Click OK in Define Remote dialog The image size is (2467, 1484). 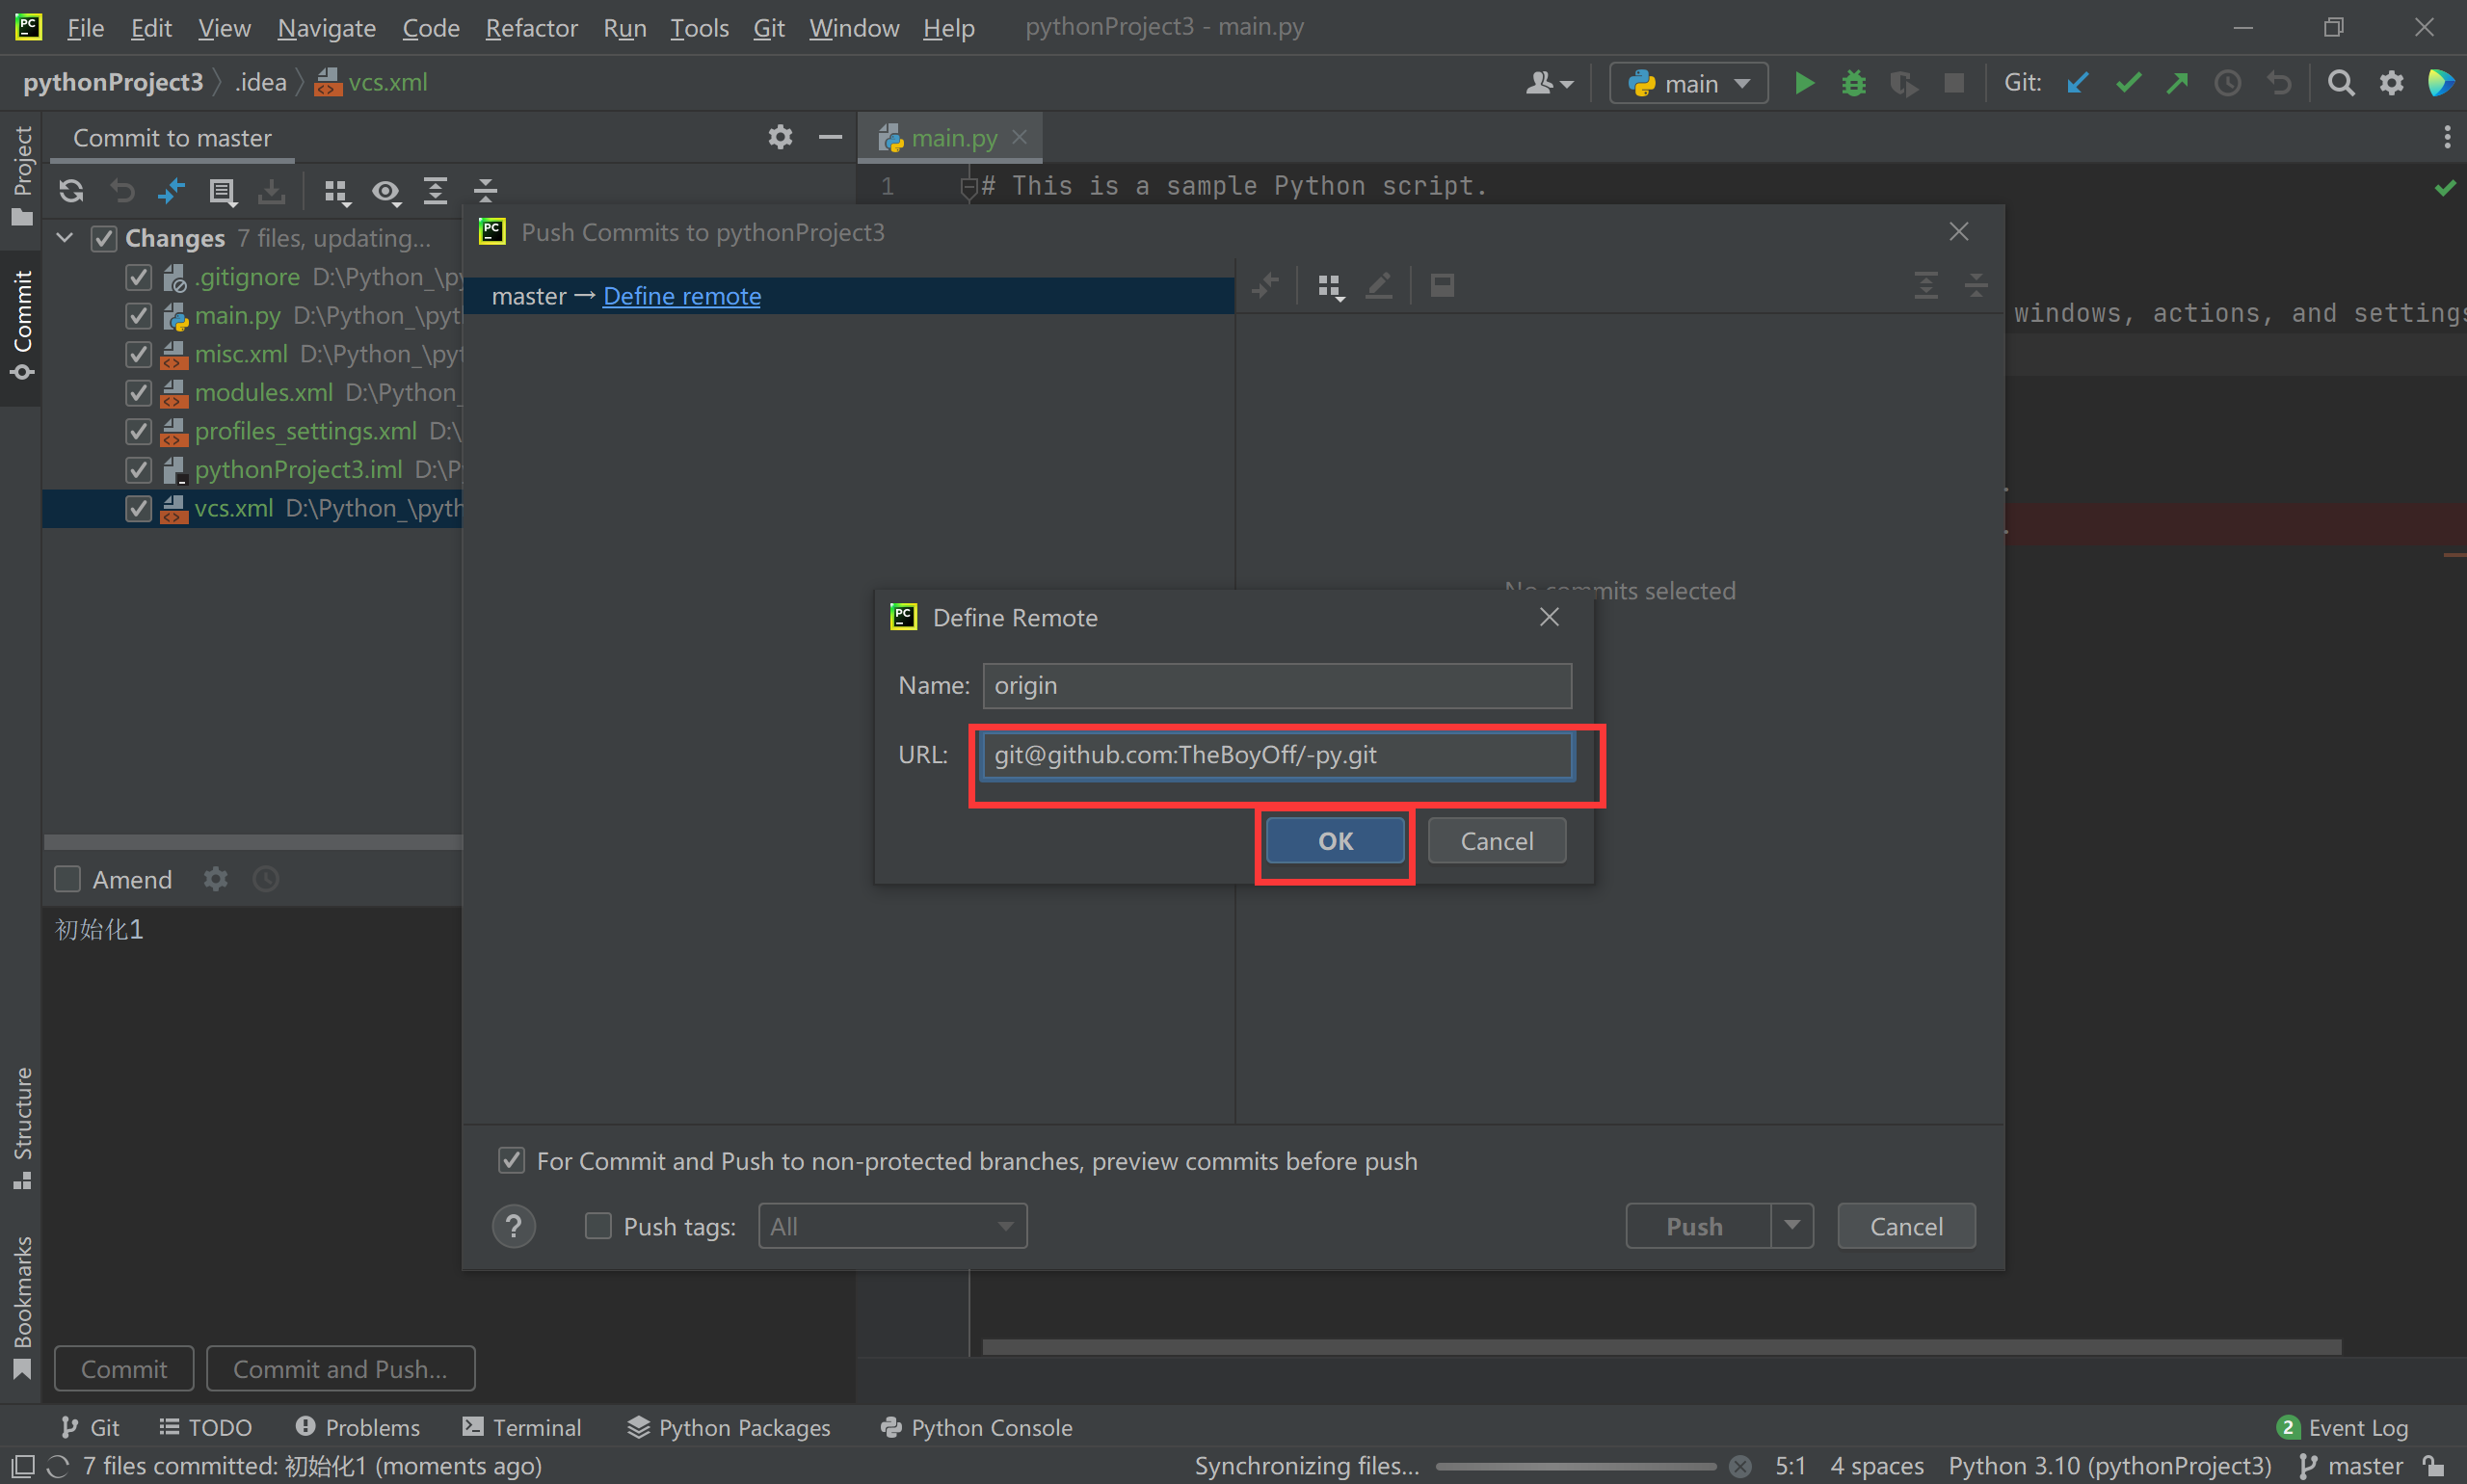tap(1334, 841)
